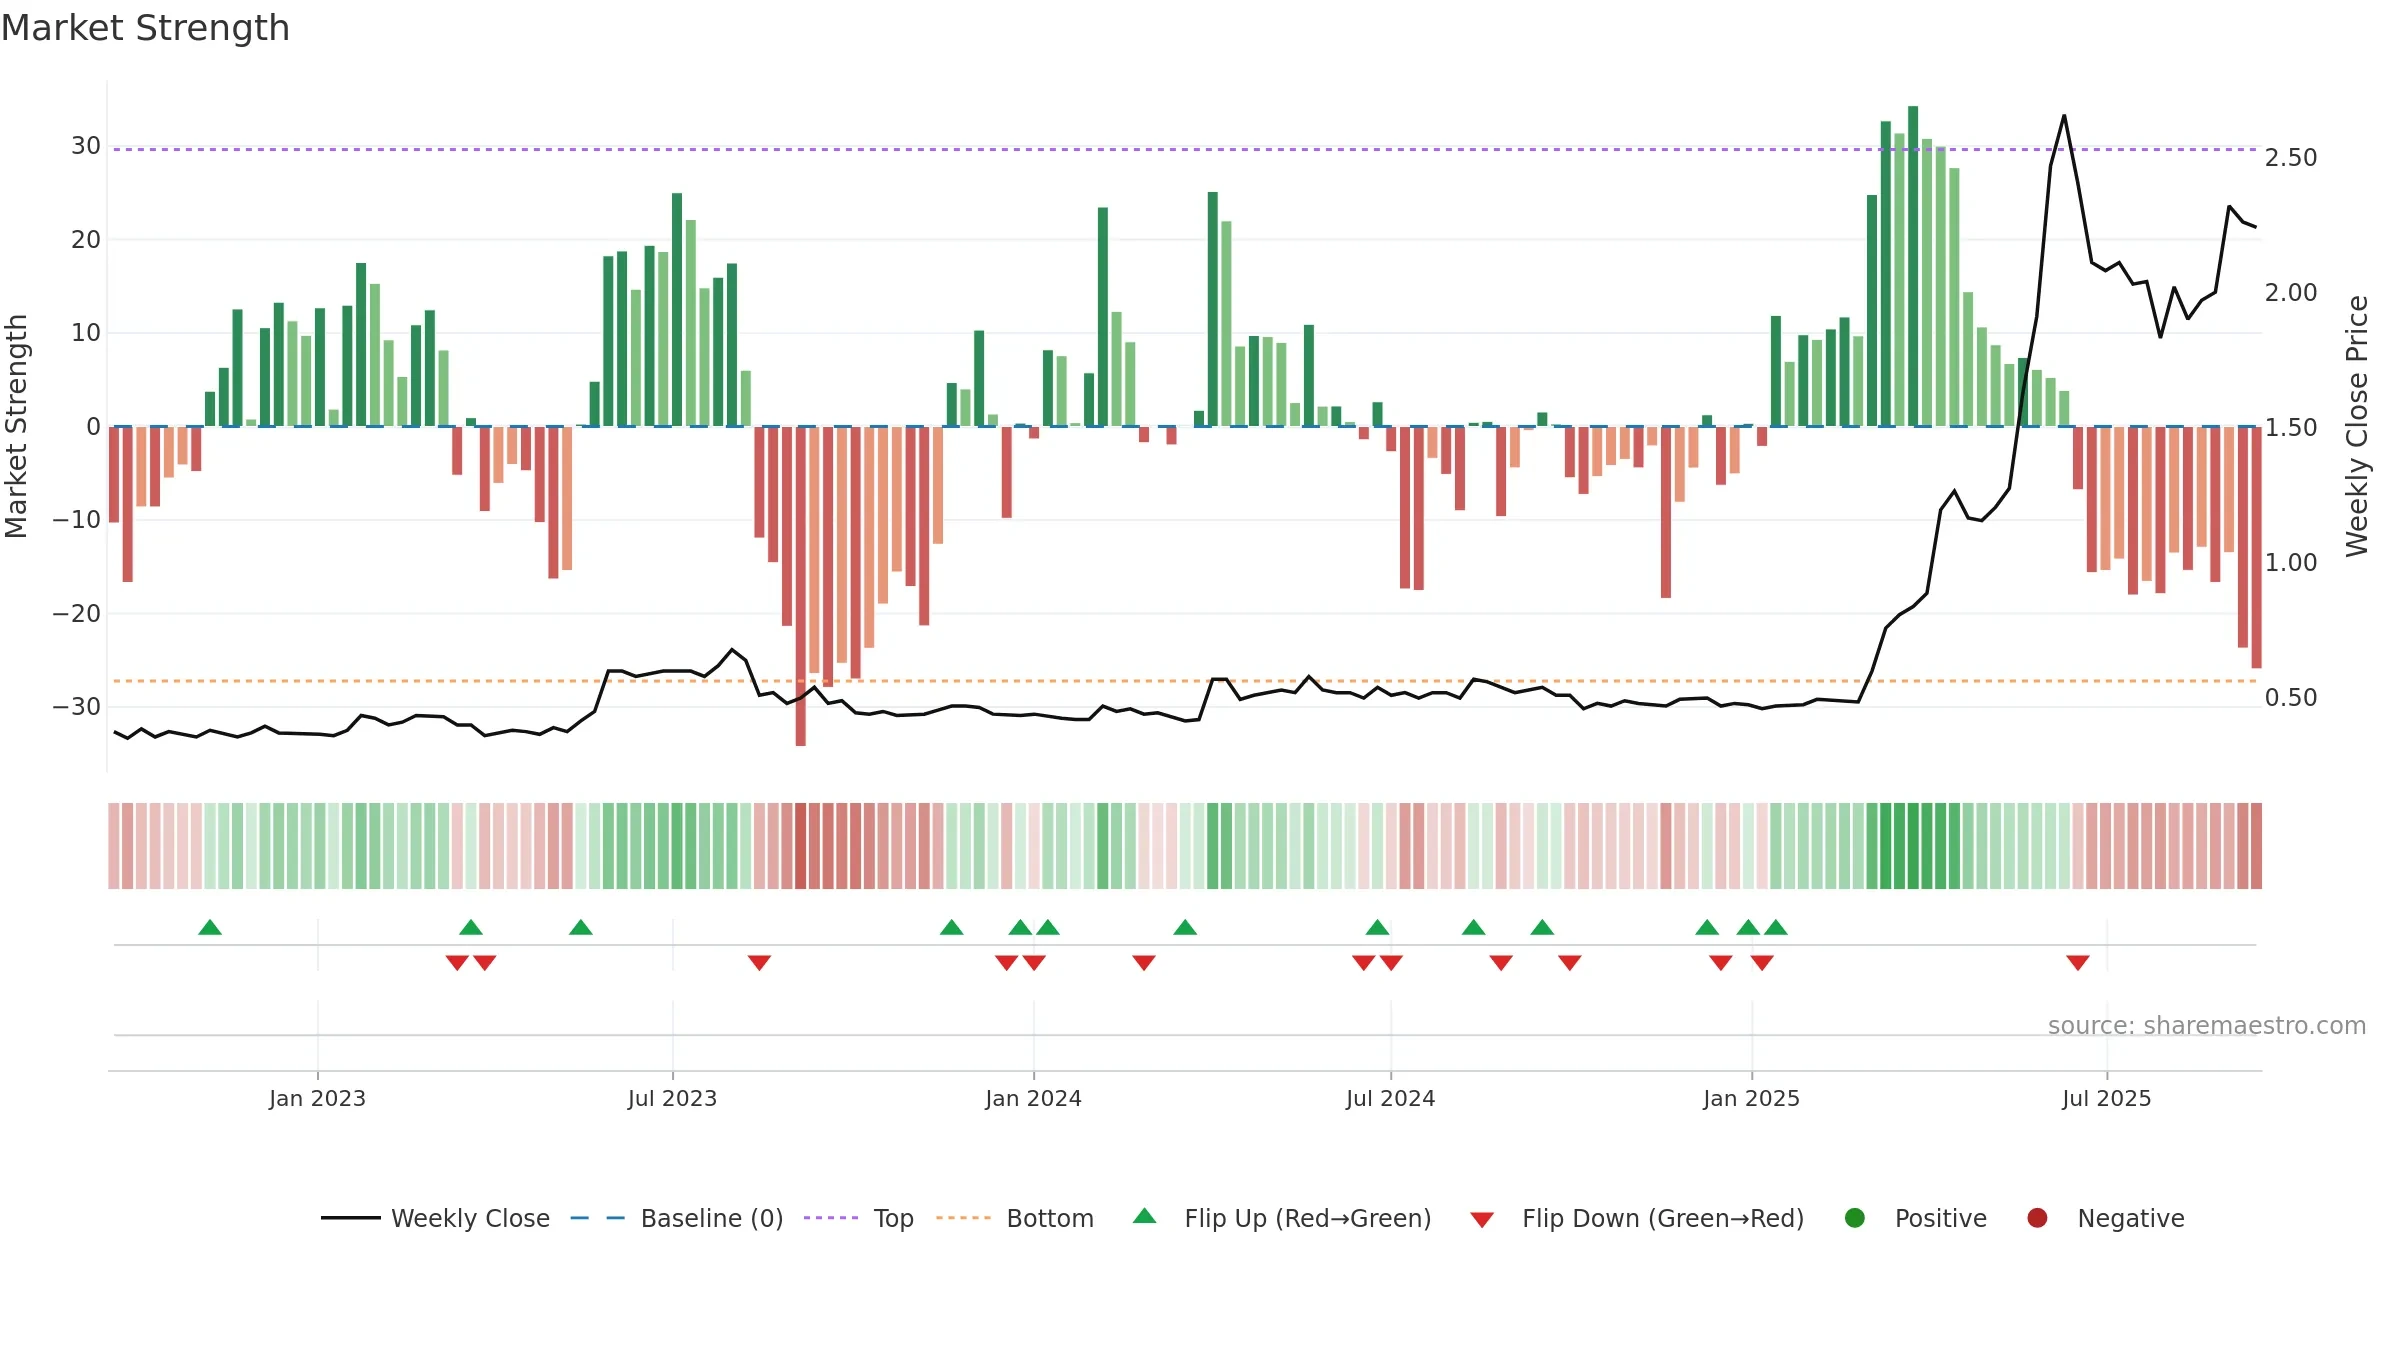Click the Jul 2024 x-axis label

tap(1390, 1098)
